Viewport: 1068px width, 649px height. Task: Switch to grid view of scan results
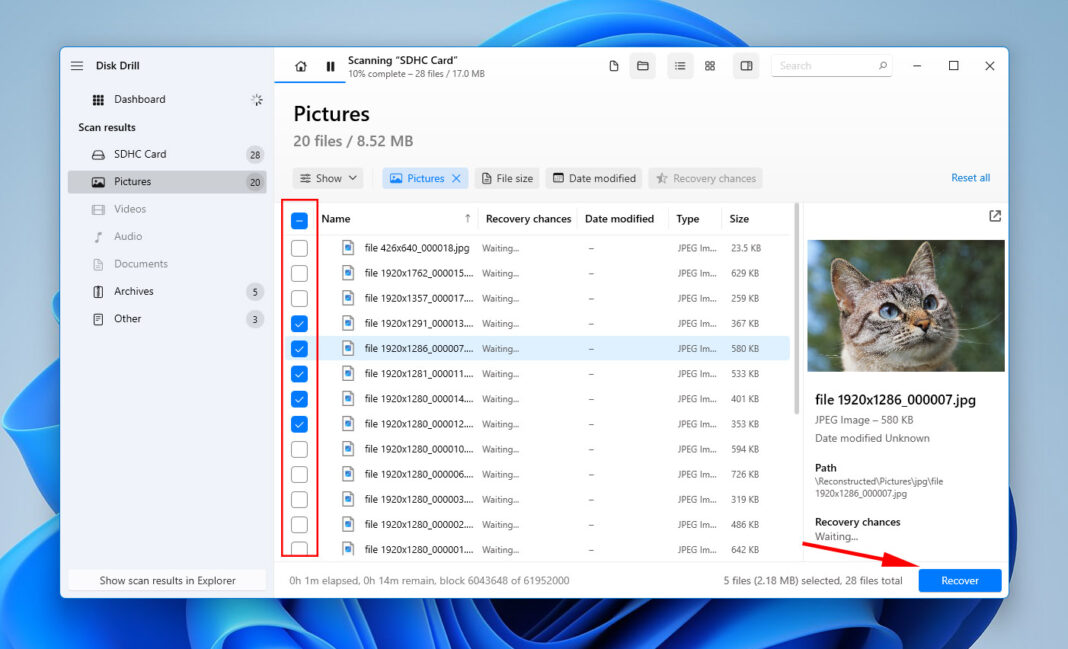(x=710, y=65)
